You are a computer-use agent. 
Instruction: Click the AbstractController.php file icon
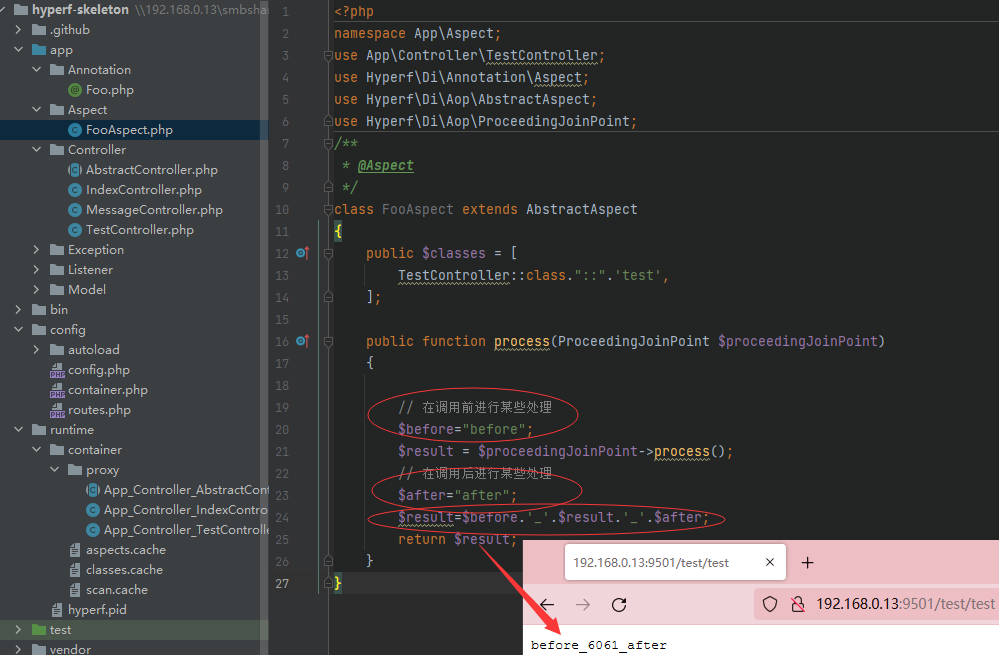coord(75,170)
